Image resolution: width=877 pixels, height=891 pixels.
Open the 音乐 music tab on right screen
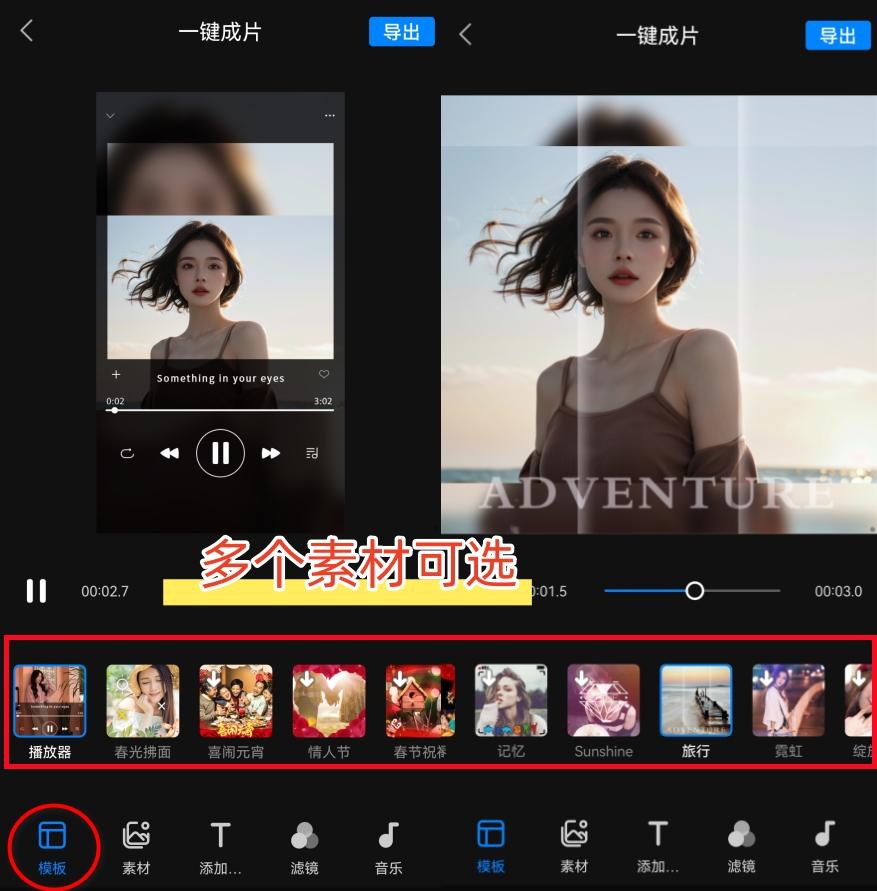pyautogui.click(x=825, y=847)
